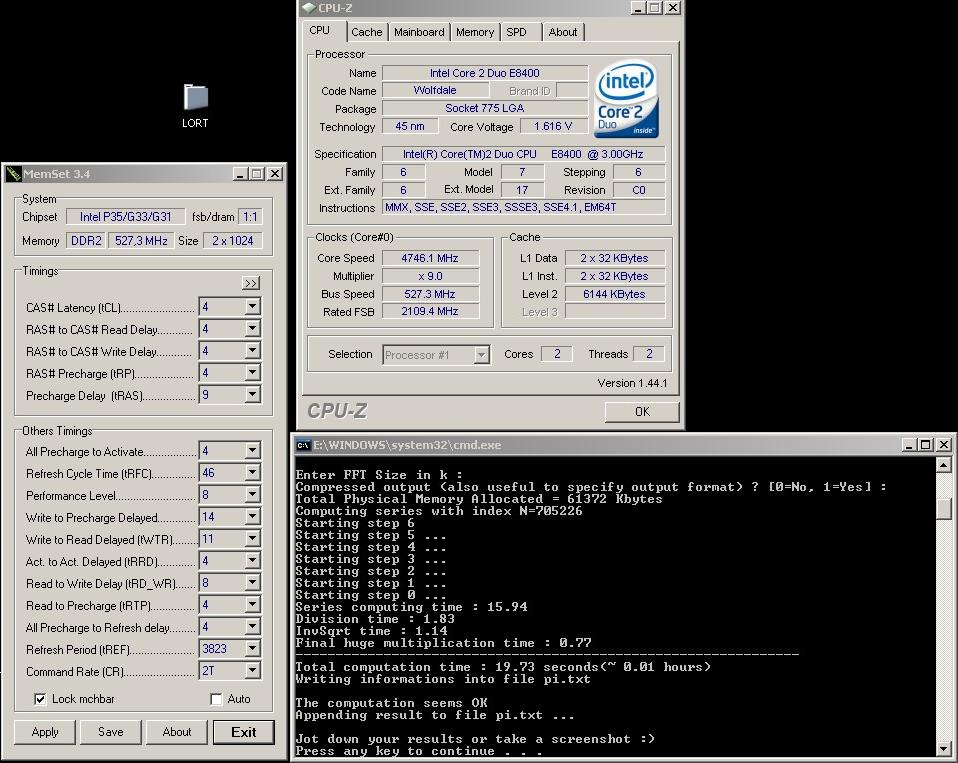Image resolution: width=958 pixels, height=763 pixels.
Task: Click the Intel Core 2 Duo logo
Action: pos(627,98)
